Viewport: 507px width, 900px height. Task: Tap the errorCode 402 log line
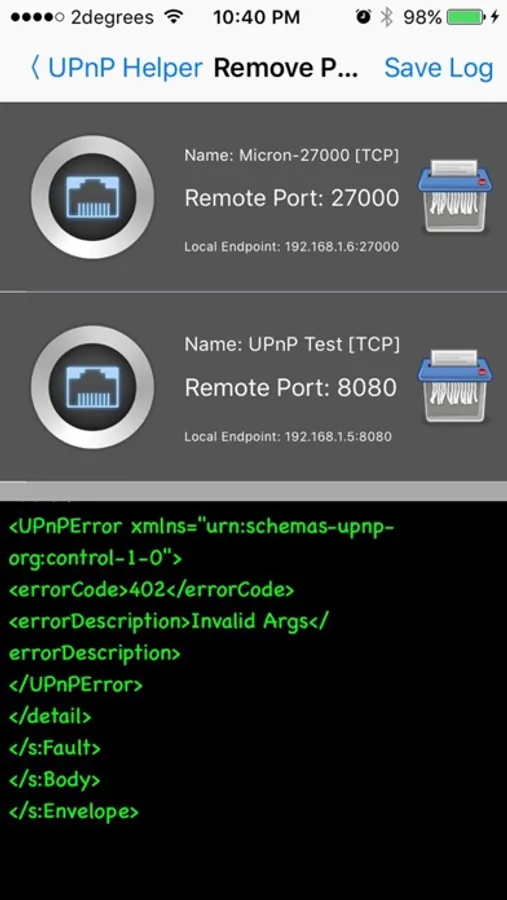[152, 589]
